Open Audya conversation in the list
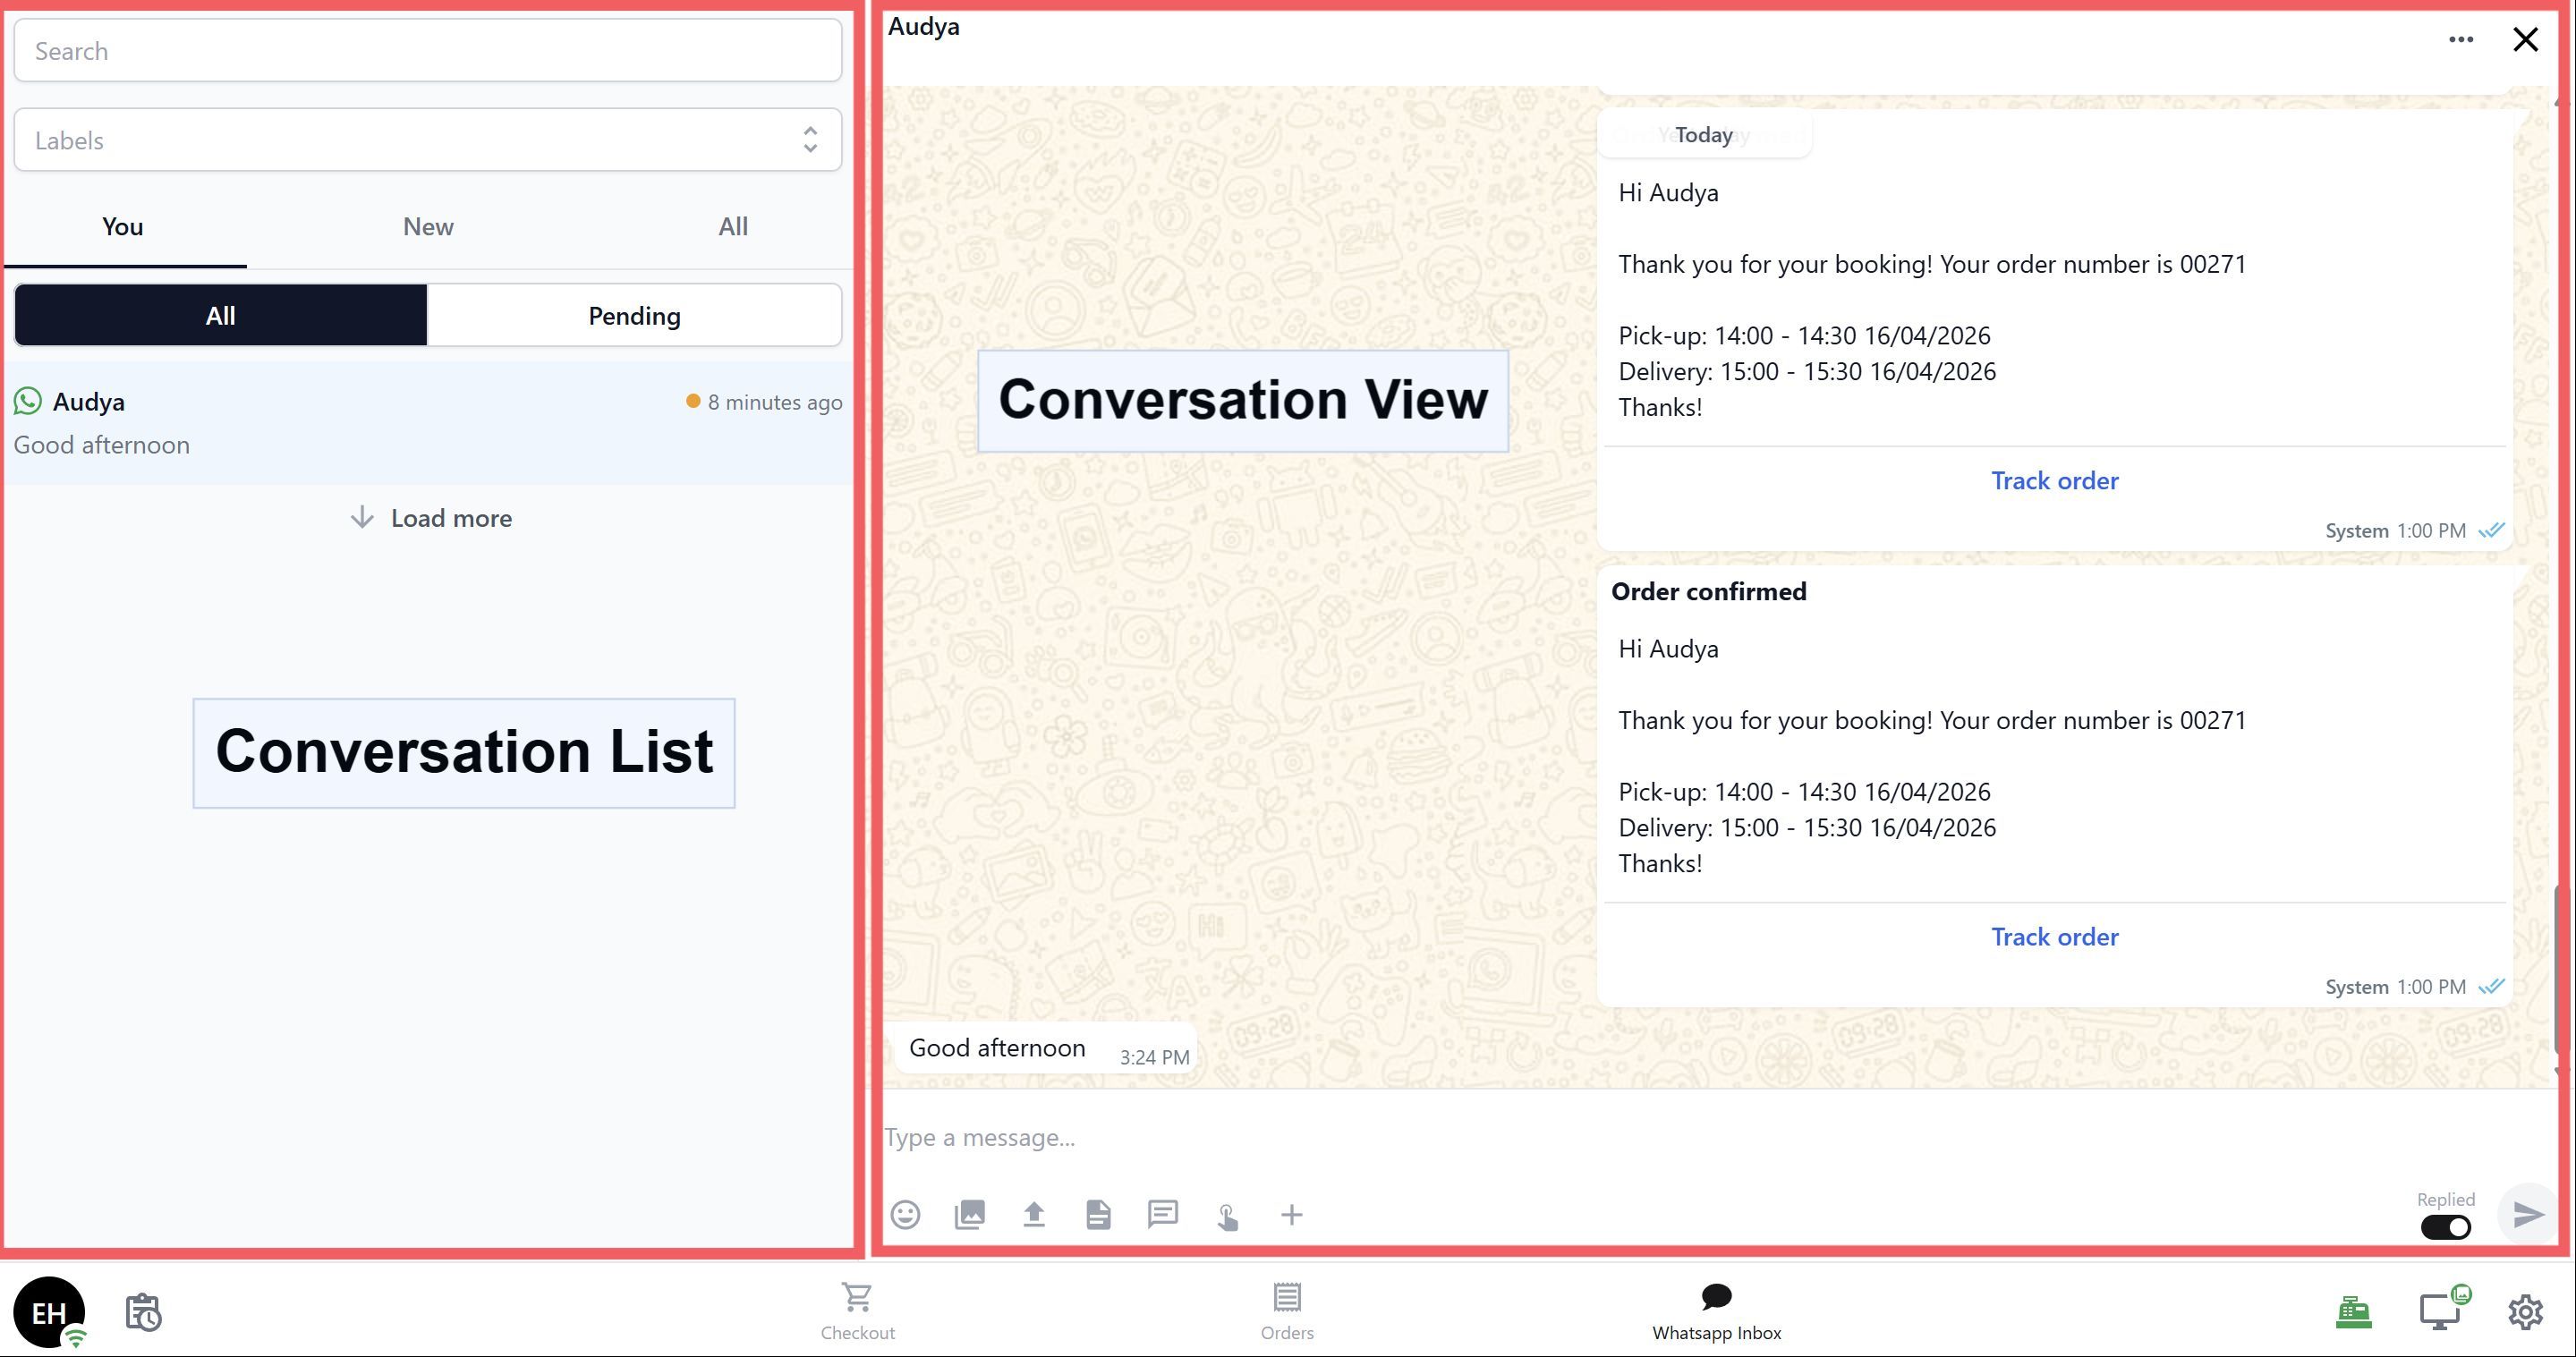 point(427,423)
